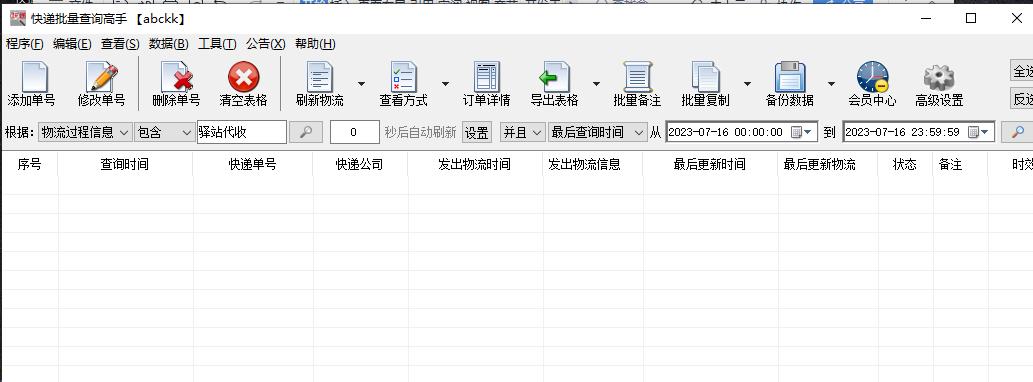Click the 发出物流时间 column header
Image resolution: width=1033 pixels, height=382 pixels.
475,165
